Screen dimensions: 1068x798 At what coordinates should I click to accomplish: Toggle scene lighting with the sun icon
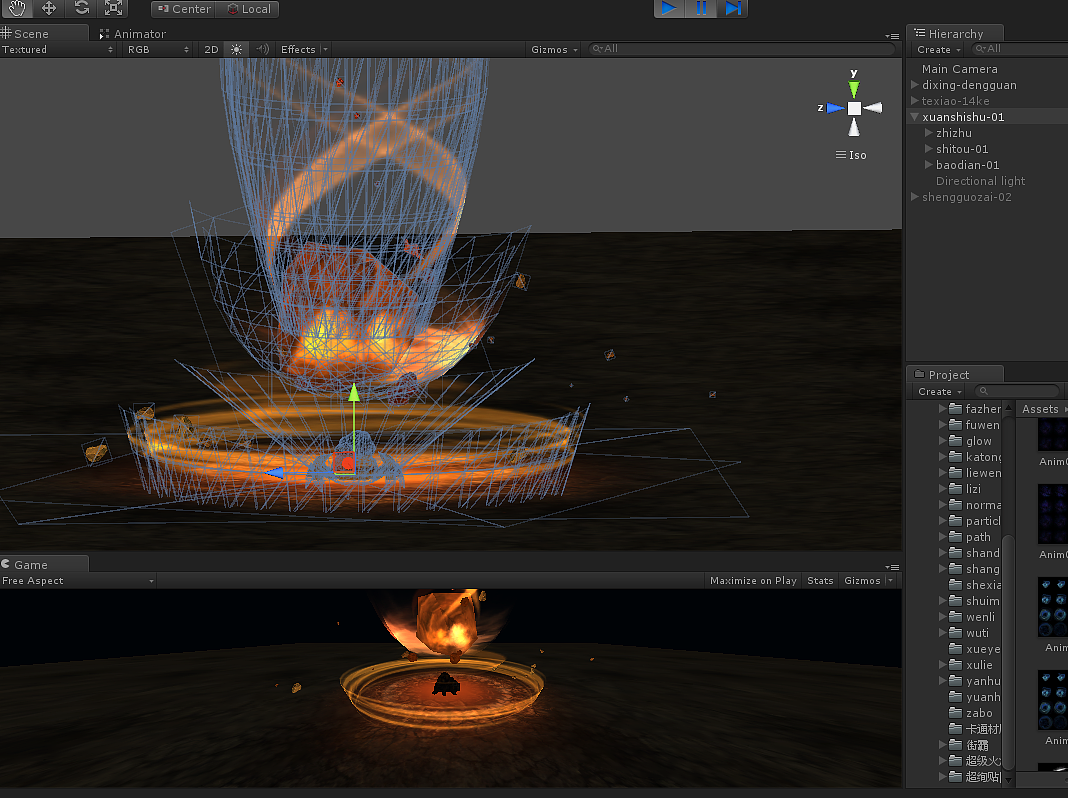(236, 49)
